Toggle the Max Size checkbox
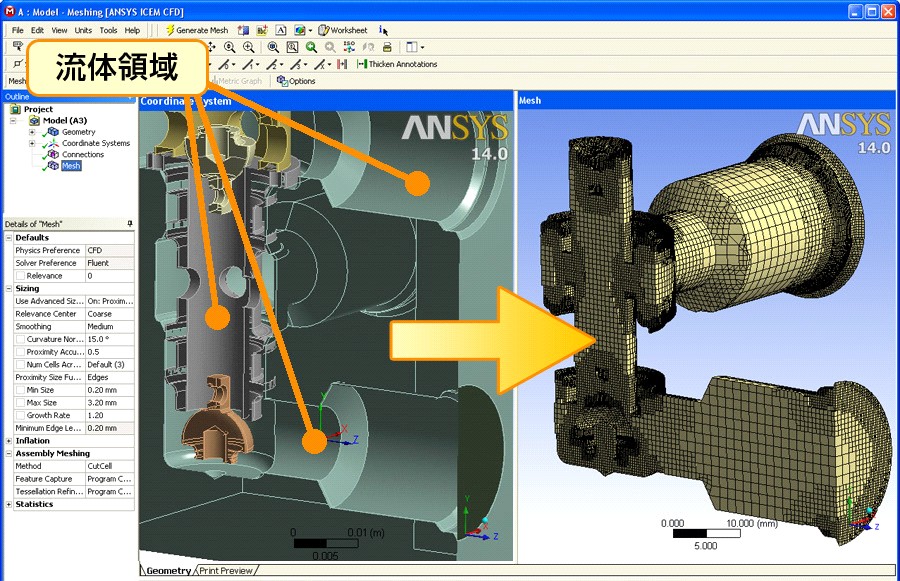The height and width of the screenshot is (581, 900). [x=21, y=402]
